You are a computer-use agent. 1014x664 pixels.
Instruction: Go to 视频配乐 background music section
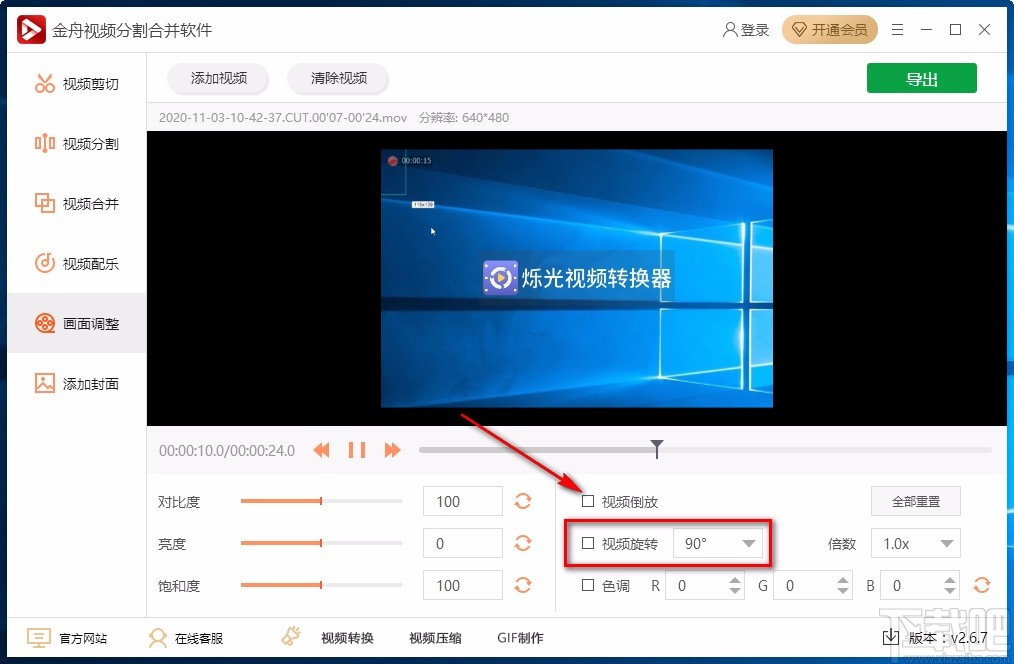76,263
